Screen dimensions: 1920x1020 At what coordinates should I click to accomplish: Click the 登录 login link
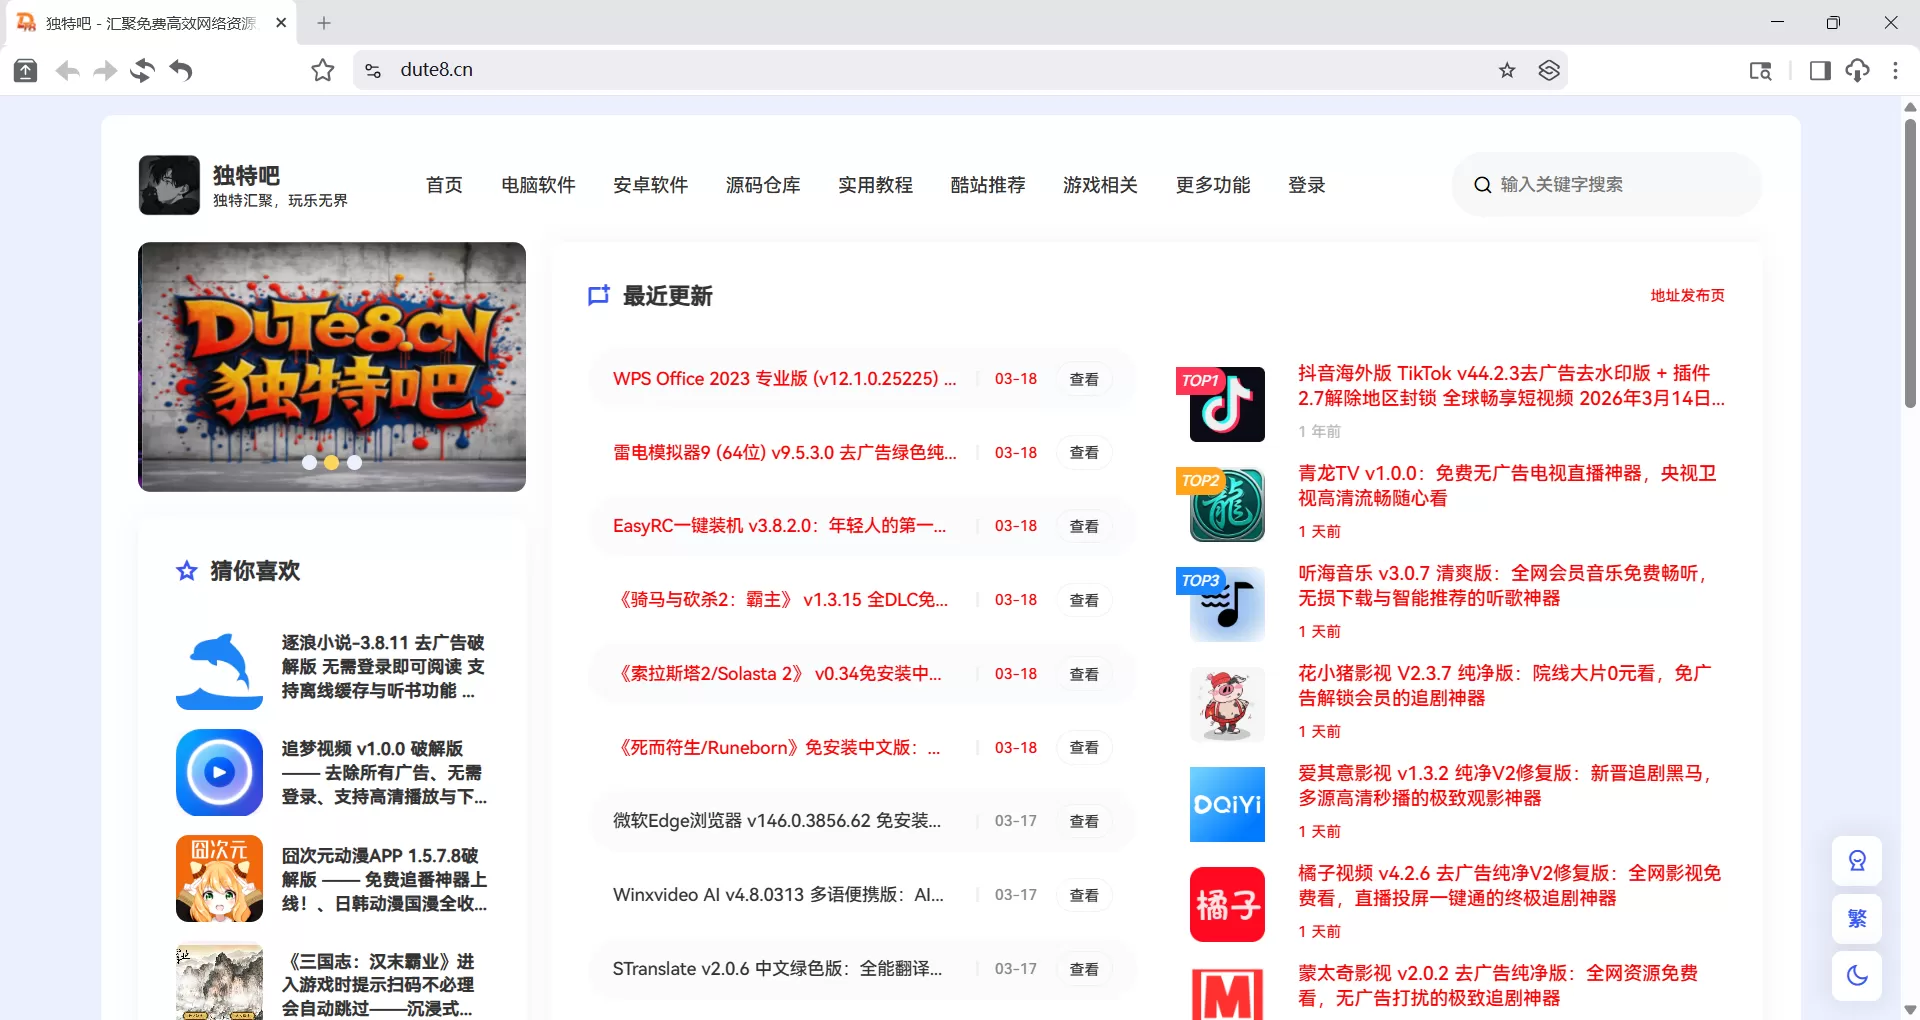pos(1306,185)
